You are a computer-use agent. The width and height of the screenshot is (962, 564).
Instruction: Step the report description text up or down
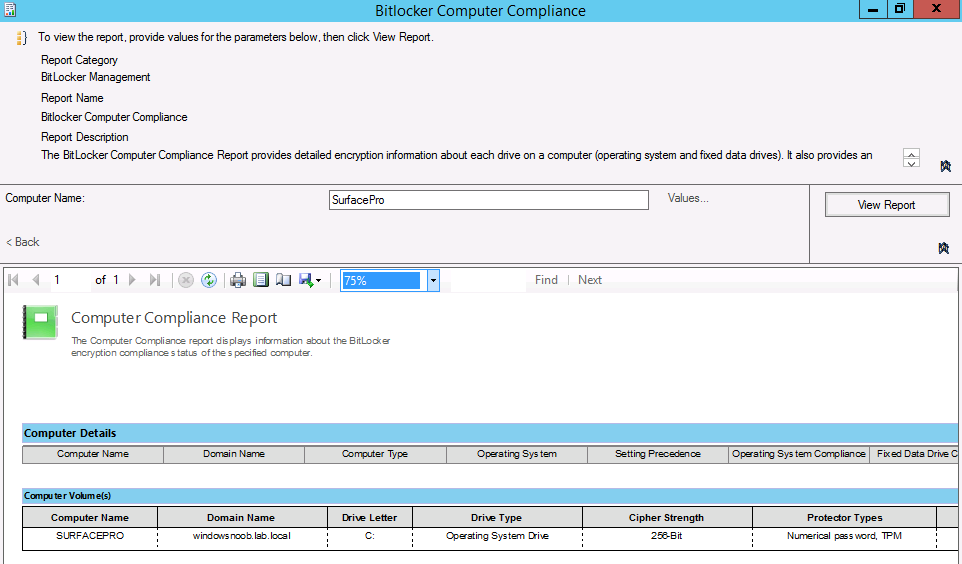tap(911, 158)
